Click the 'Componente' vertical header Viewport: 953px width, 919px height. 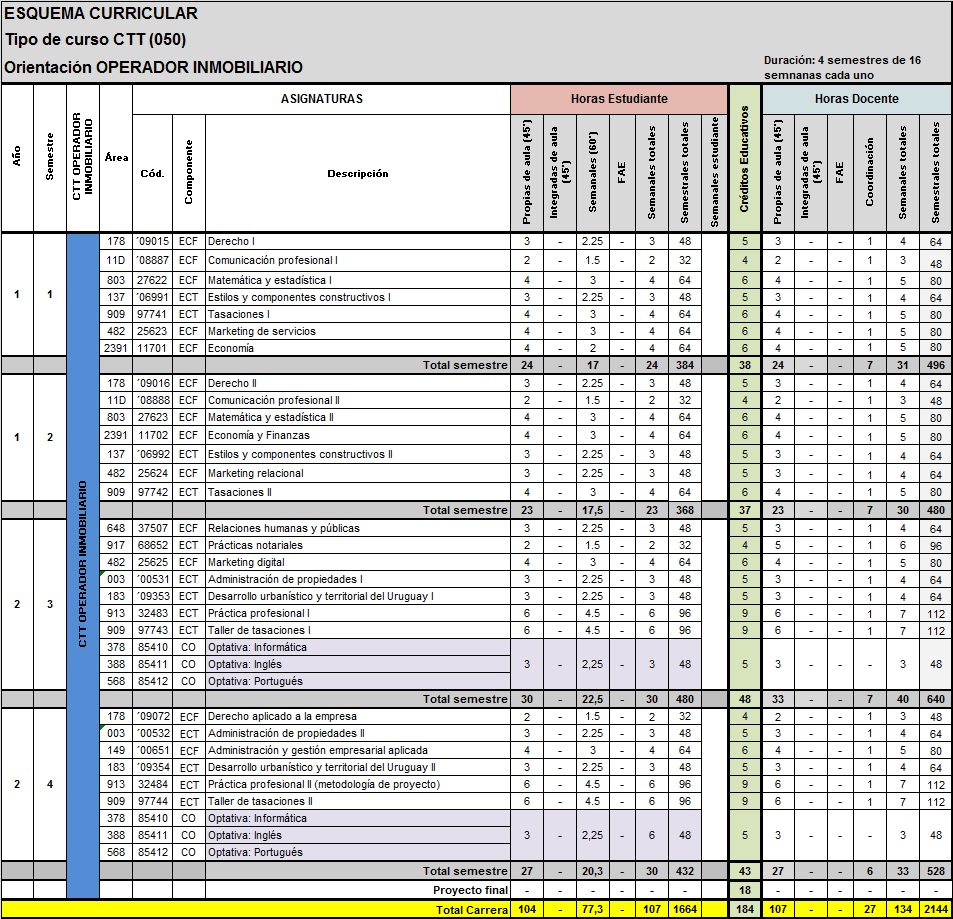188,172
